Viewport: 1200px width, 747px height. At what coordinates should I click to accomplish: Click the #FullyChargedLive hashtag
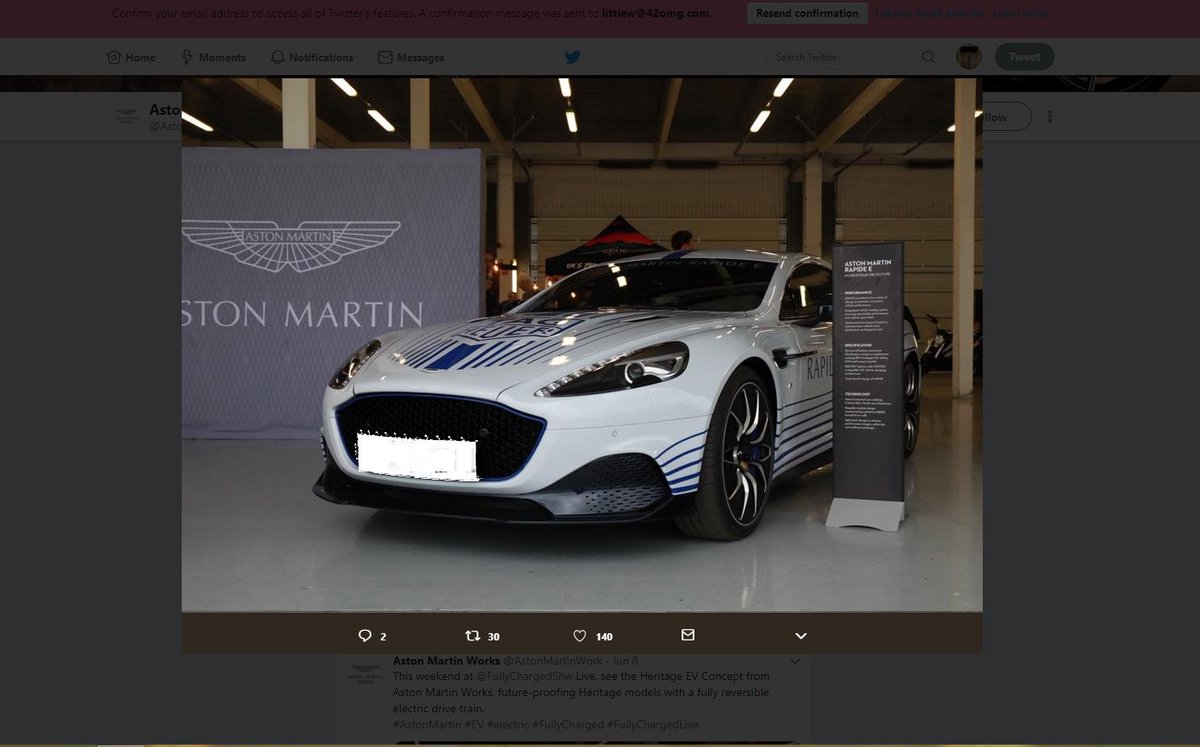click(x=653, y=724)
